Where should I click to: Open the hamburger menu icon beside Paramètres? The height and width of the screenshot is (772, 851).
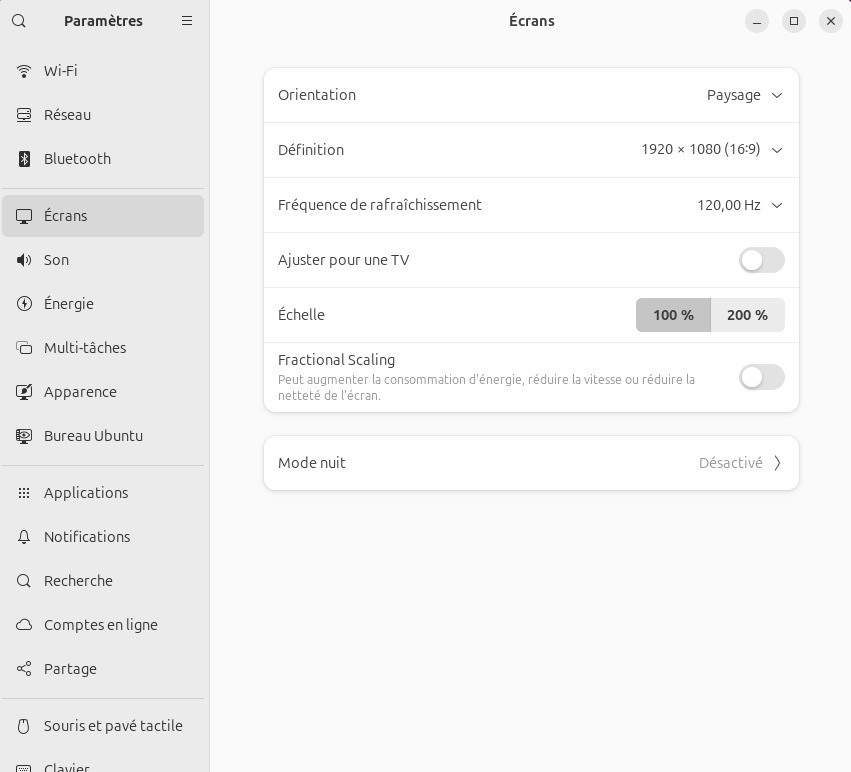[187, 21]
